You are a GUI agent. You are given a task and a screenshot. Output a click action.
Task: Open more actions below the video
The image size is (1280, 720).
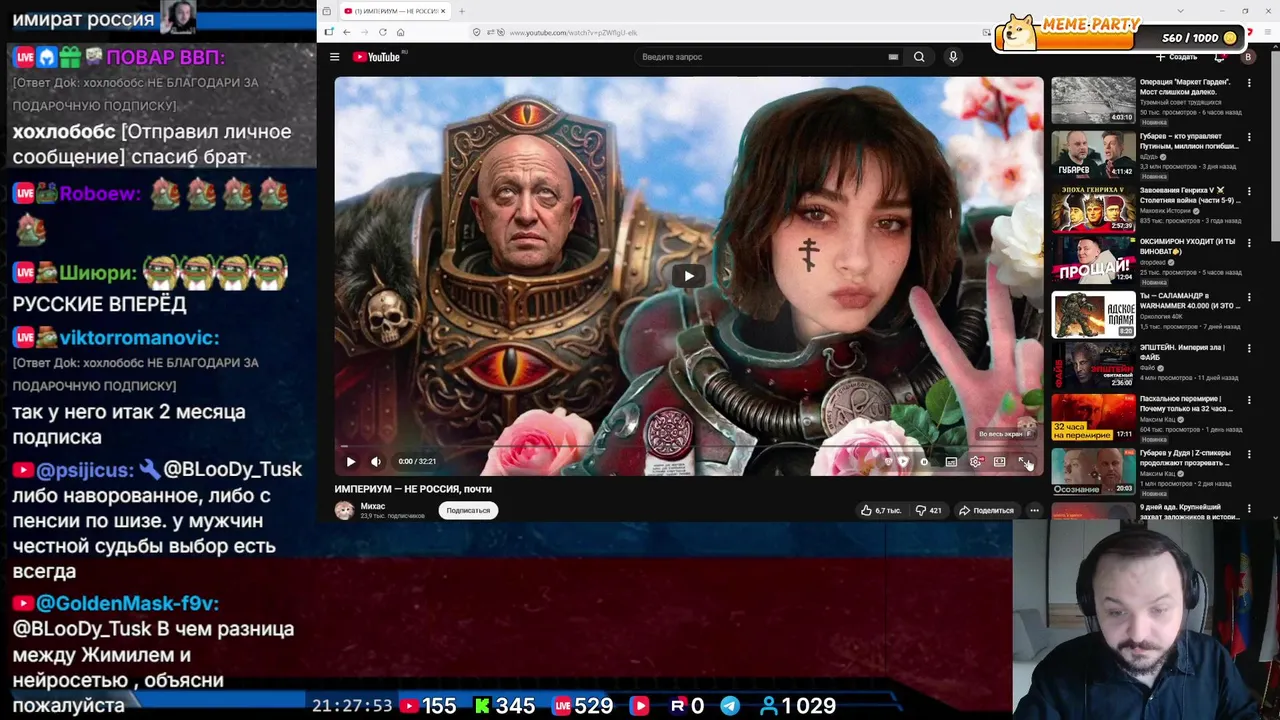1034,510
